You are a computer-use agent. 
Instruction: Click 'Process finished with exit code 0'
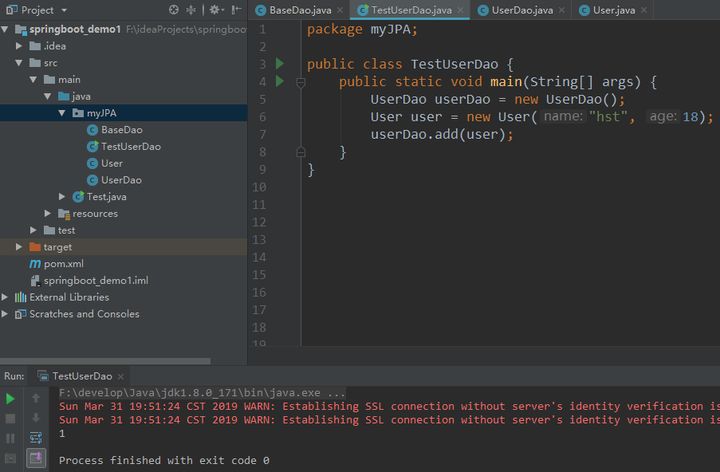coord(164,460)
